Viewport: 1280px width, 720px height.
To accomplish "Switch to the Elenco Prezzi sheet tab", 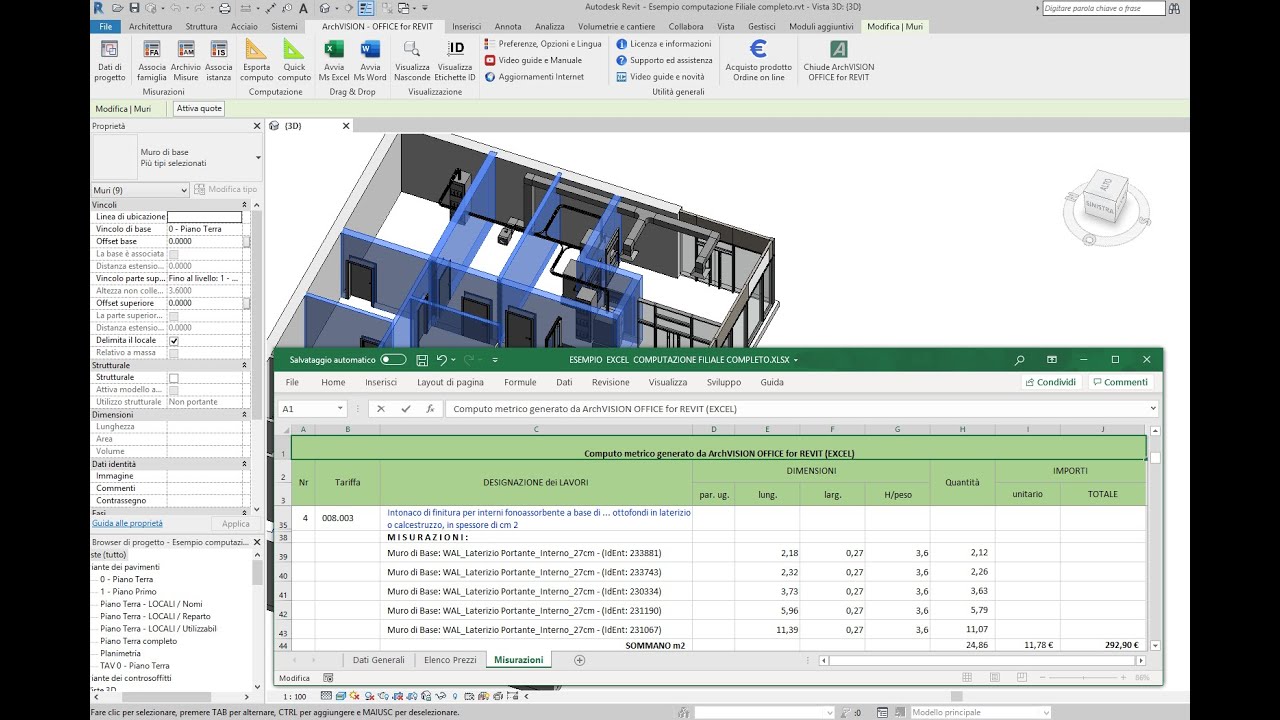I will (x=450, y=660).
